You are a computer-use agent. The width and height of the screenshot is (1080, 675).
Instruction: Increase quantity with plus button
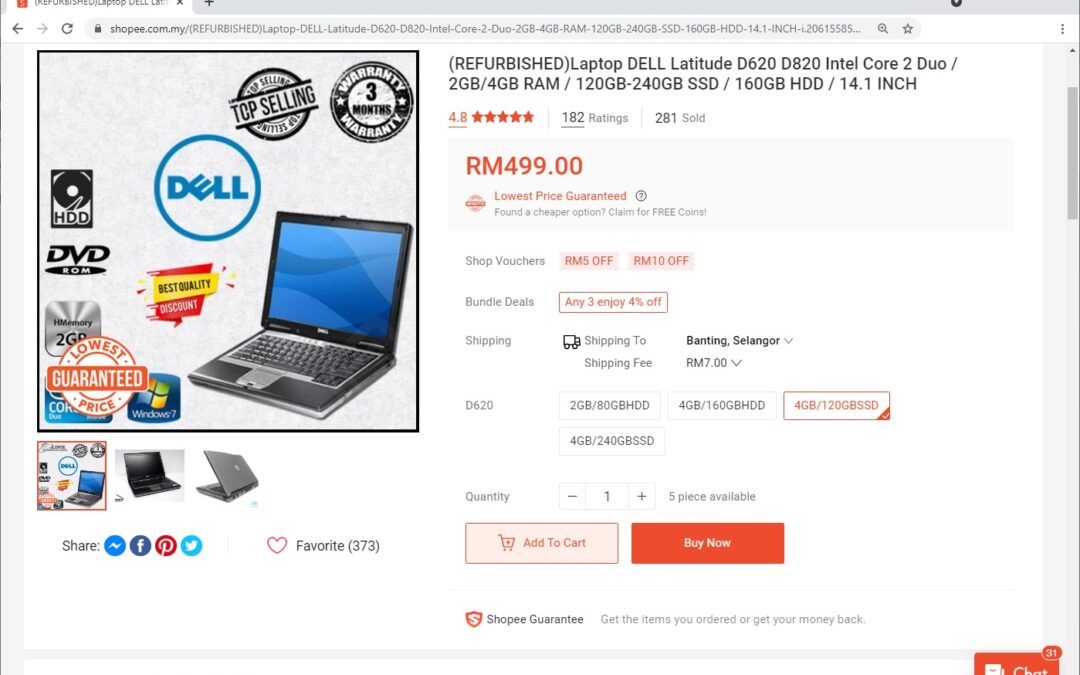click(641, 496)
